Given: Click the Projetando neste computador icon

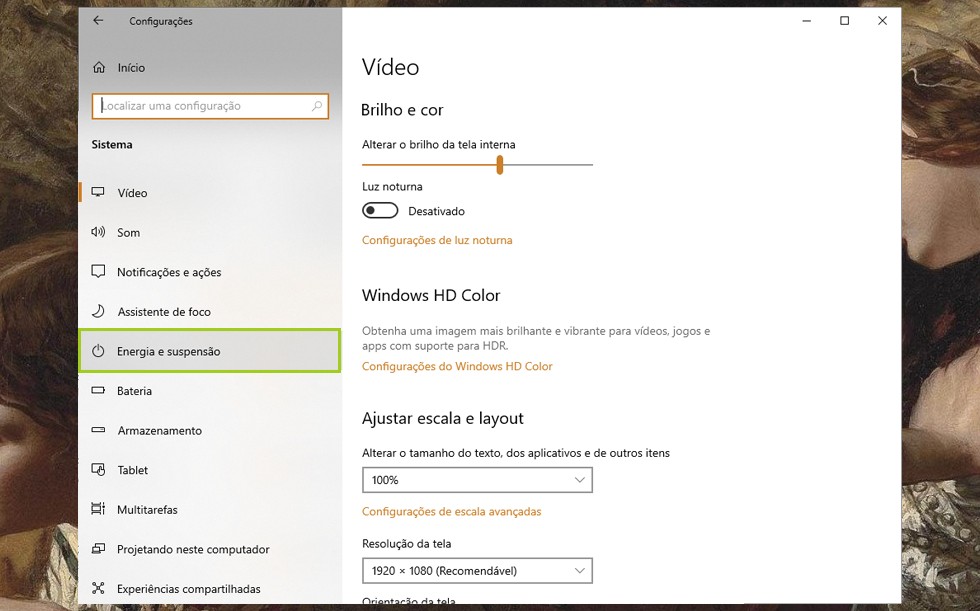Looking at the screenshot, I should click(x=98, y=549).
